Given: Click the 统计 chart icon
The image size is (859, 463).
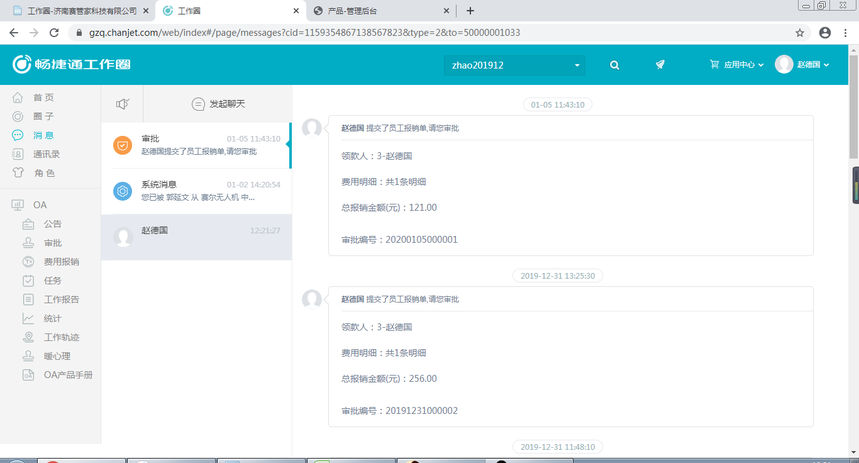Looking at the screenshot, I should [x=28, y=318].
